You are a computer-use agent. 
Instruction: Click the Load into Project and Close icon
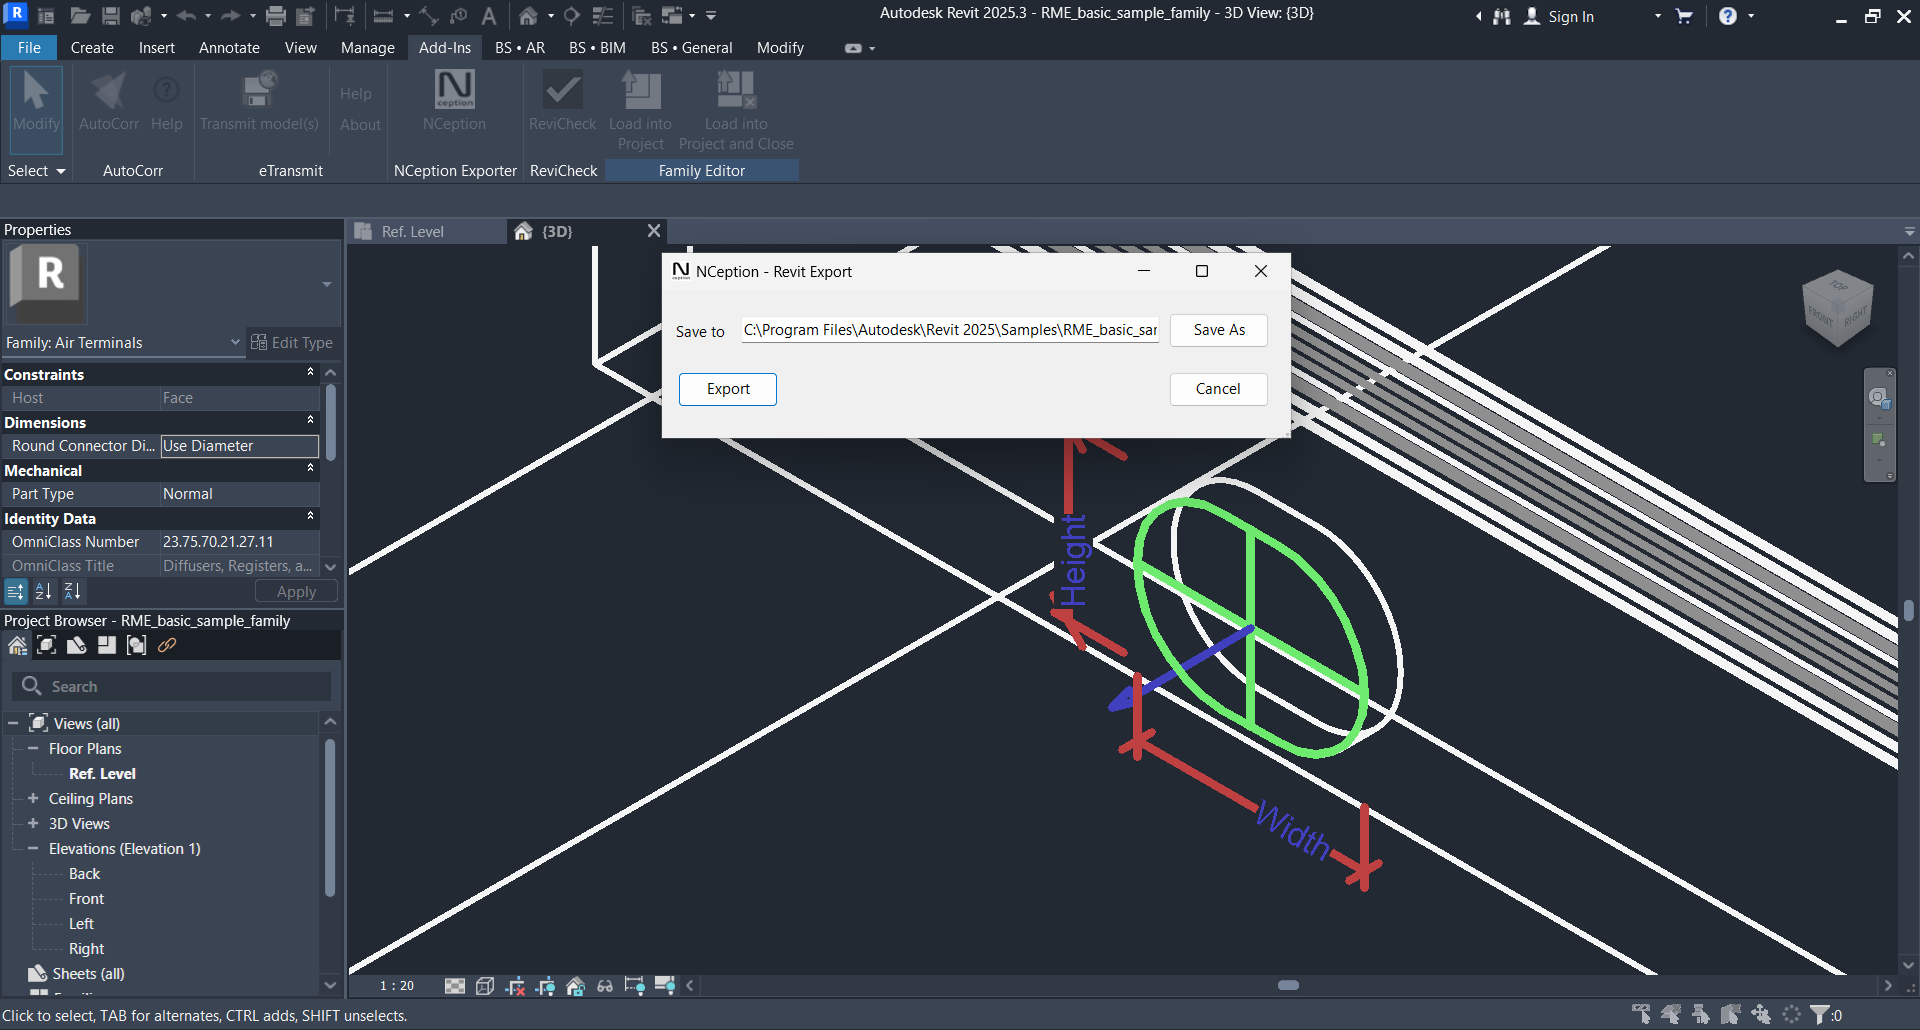coord(736,90)
